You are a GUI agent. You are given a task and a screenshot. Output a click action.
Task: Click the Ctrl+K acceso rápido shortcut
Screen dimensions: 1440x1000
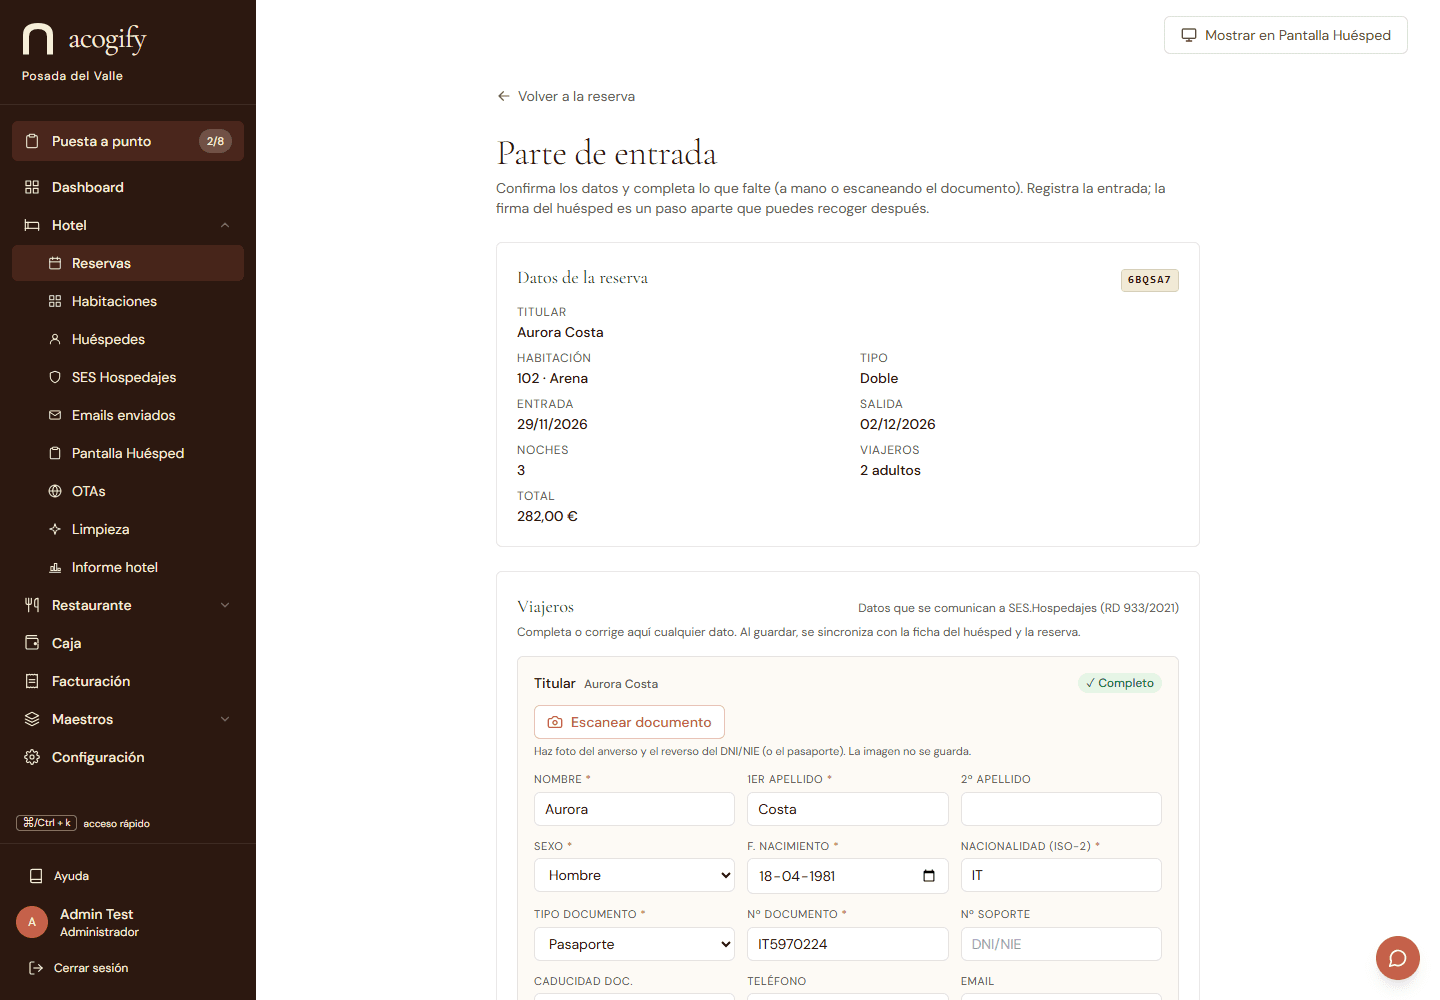(83, 823)
